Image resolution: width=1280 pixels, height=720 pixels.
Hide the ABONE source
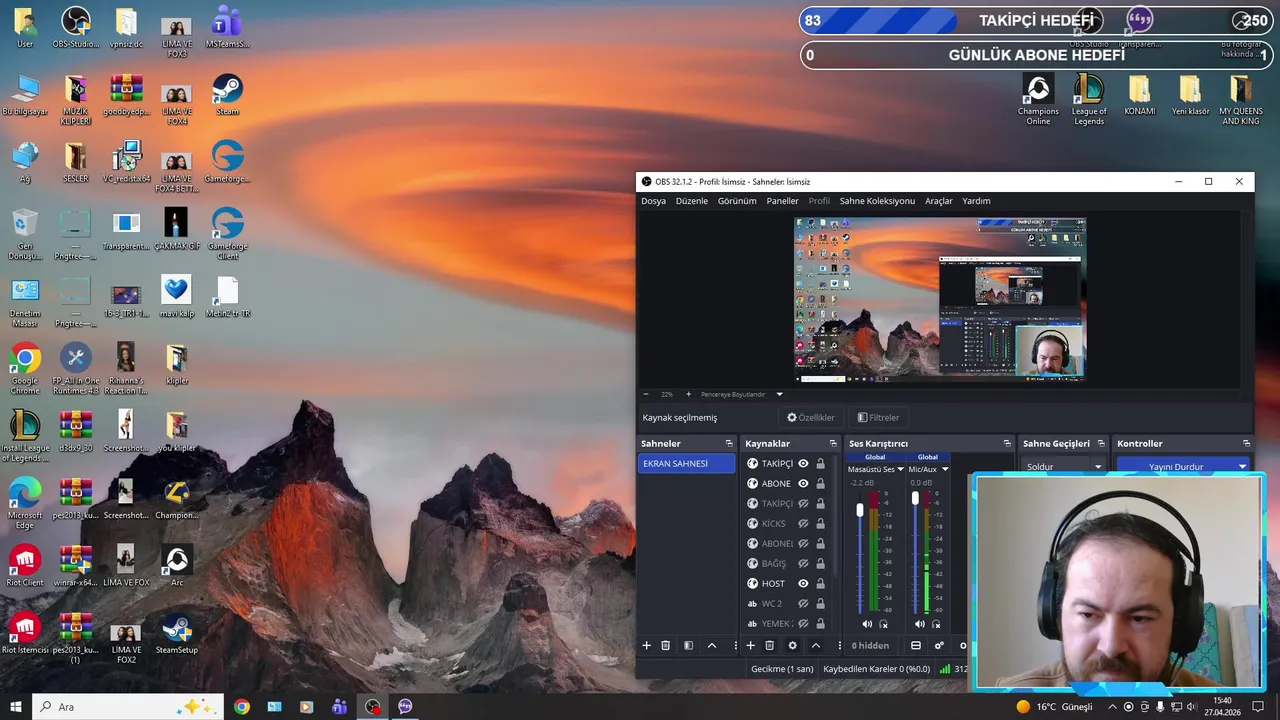(x=803, y=483)
